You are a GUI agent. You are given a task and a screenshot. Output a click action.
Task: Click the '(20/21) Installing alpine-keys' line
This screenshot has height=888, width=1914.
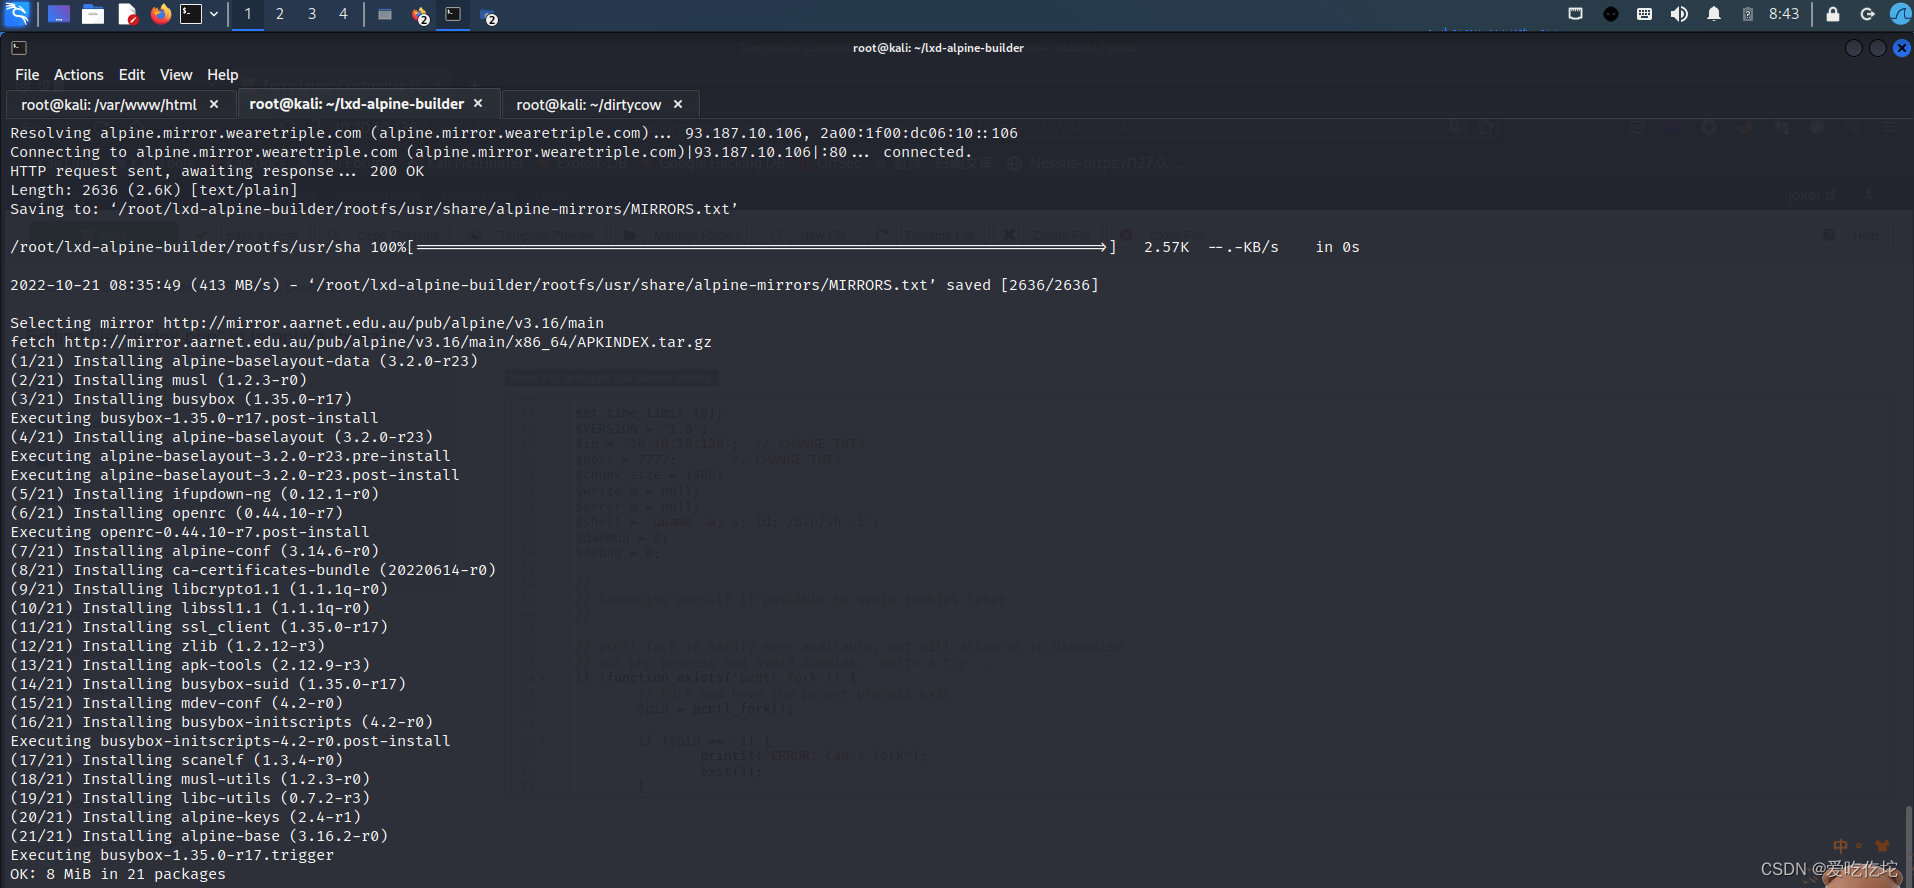click(x=186, y=817)
